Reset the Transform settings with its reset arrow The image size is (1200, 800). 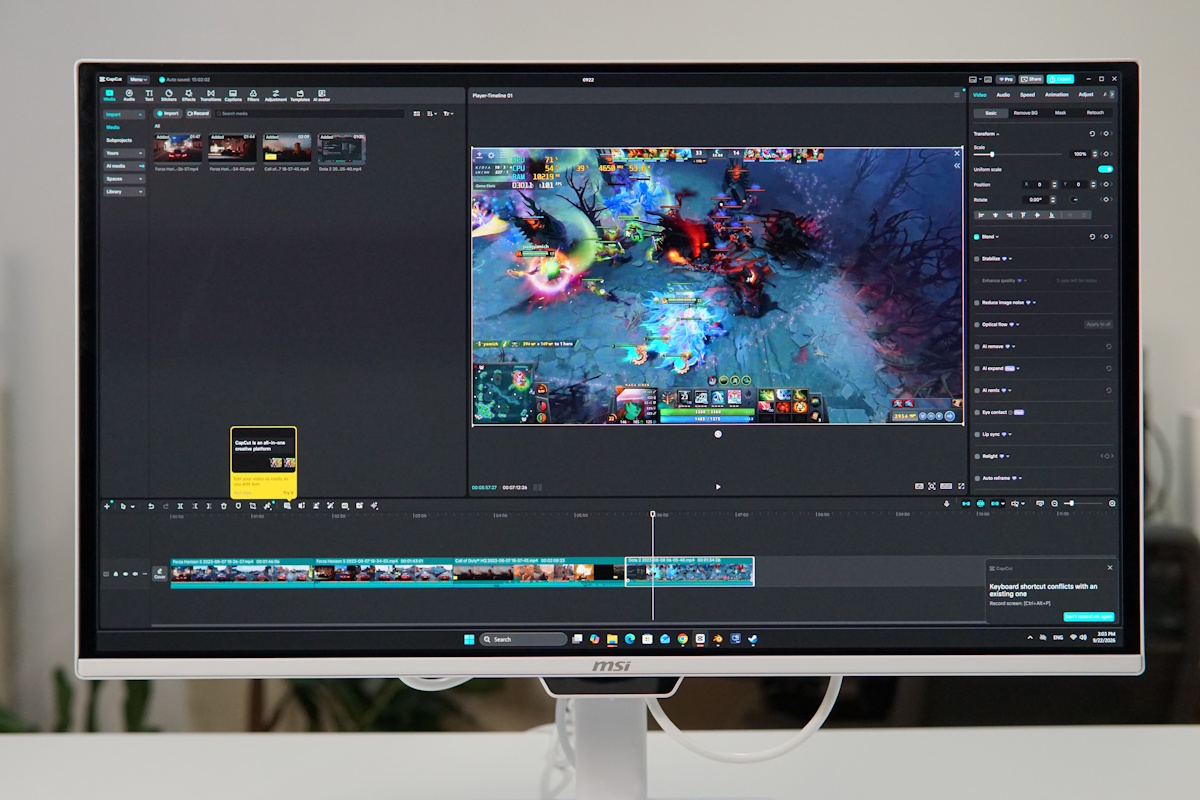[x=1092, y=134]
